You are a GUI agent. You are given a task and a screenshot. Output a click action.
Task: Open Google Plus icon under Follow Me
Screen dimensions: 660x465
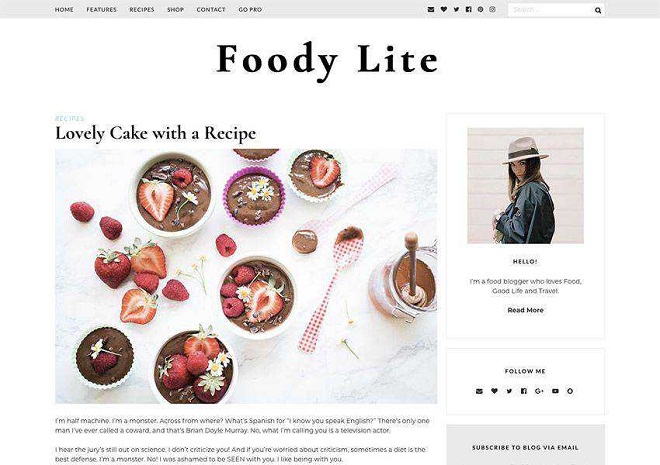pos(539,391)
